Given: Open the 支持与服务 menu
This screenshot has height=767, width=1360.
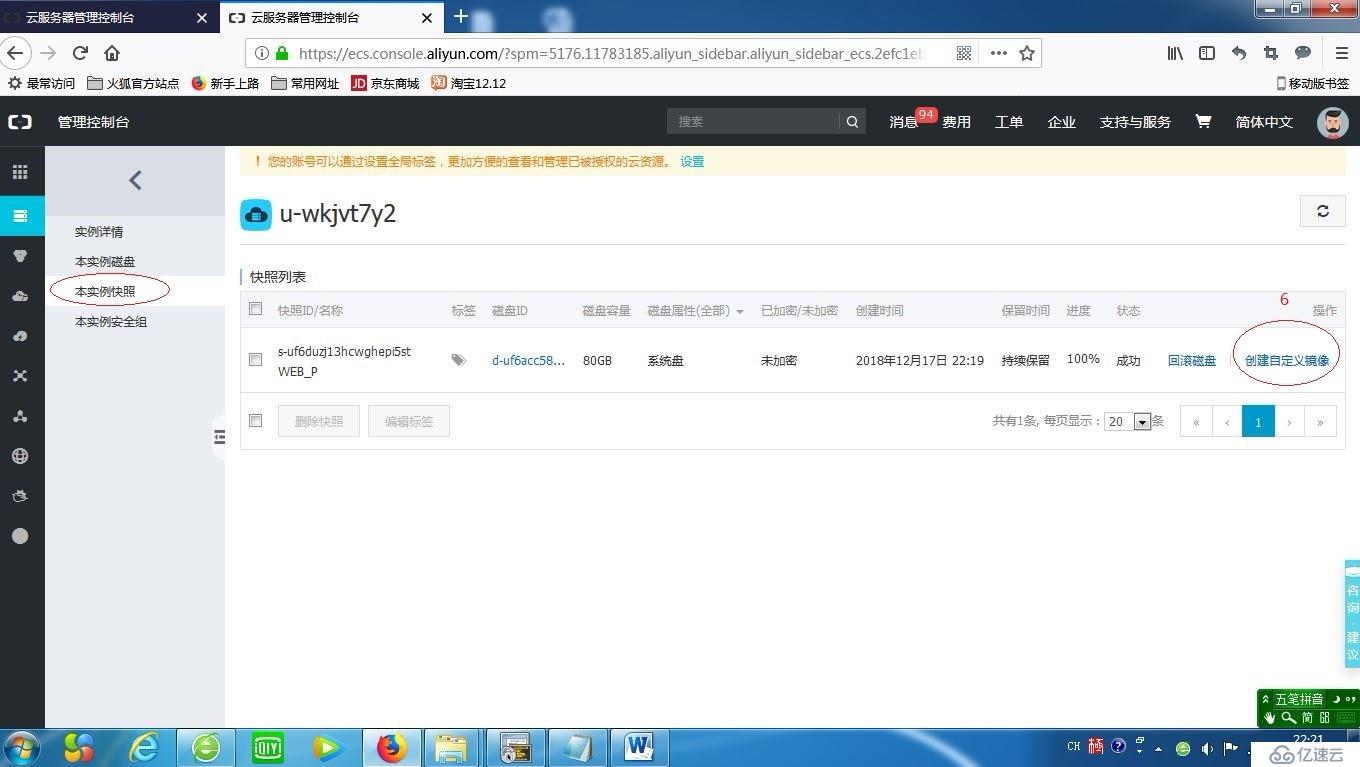Looking at the screenshot, I should (x=1135, y=122).
